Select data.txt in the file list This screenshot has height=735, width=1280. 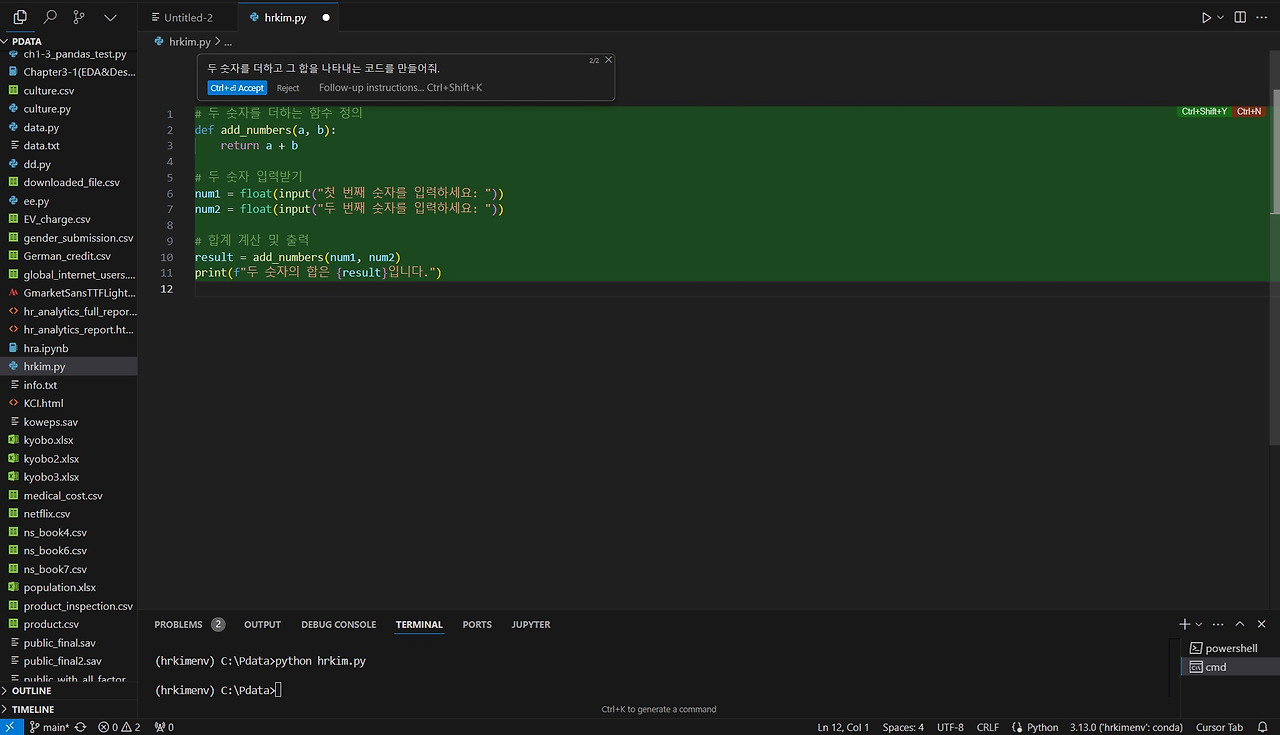pos(69,145)
